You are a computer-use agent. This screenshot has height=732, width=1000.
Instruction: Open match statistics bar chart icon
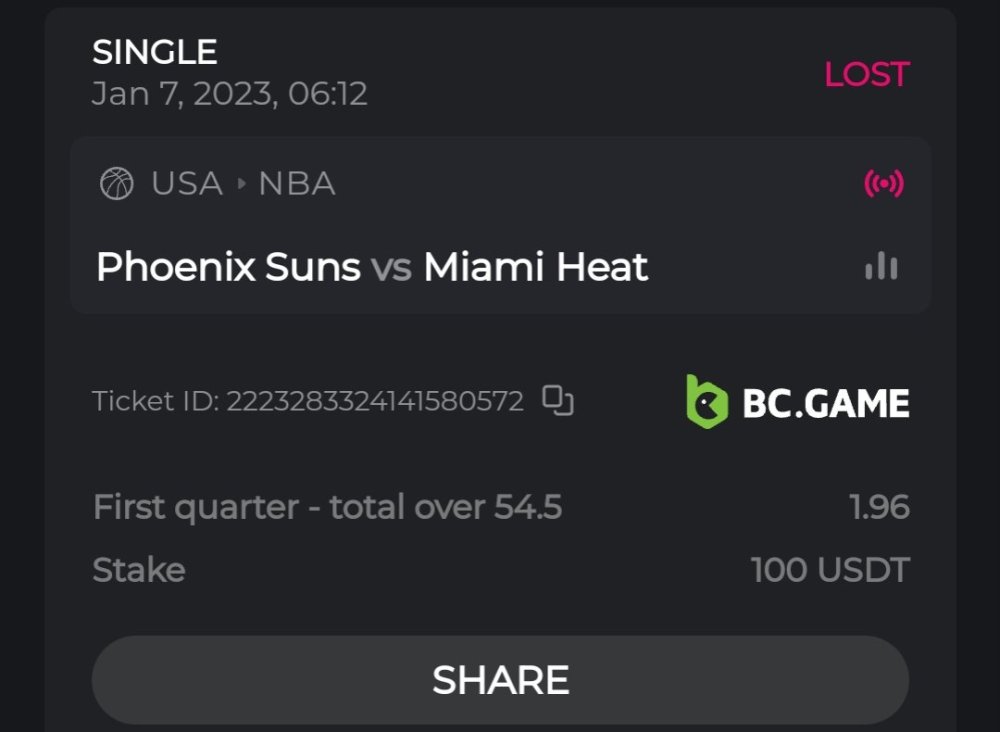(881, 266)
